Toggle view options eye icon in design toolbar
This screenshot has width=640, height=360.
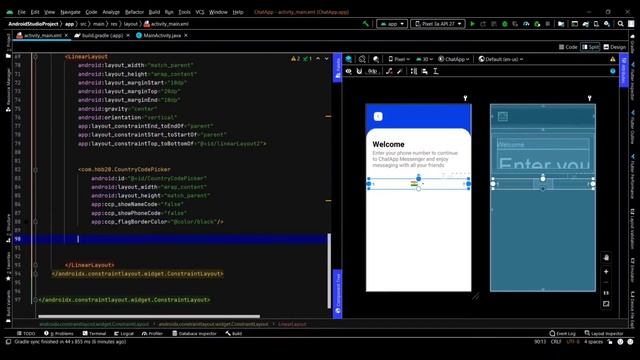pos(349,71)
